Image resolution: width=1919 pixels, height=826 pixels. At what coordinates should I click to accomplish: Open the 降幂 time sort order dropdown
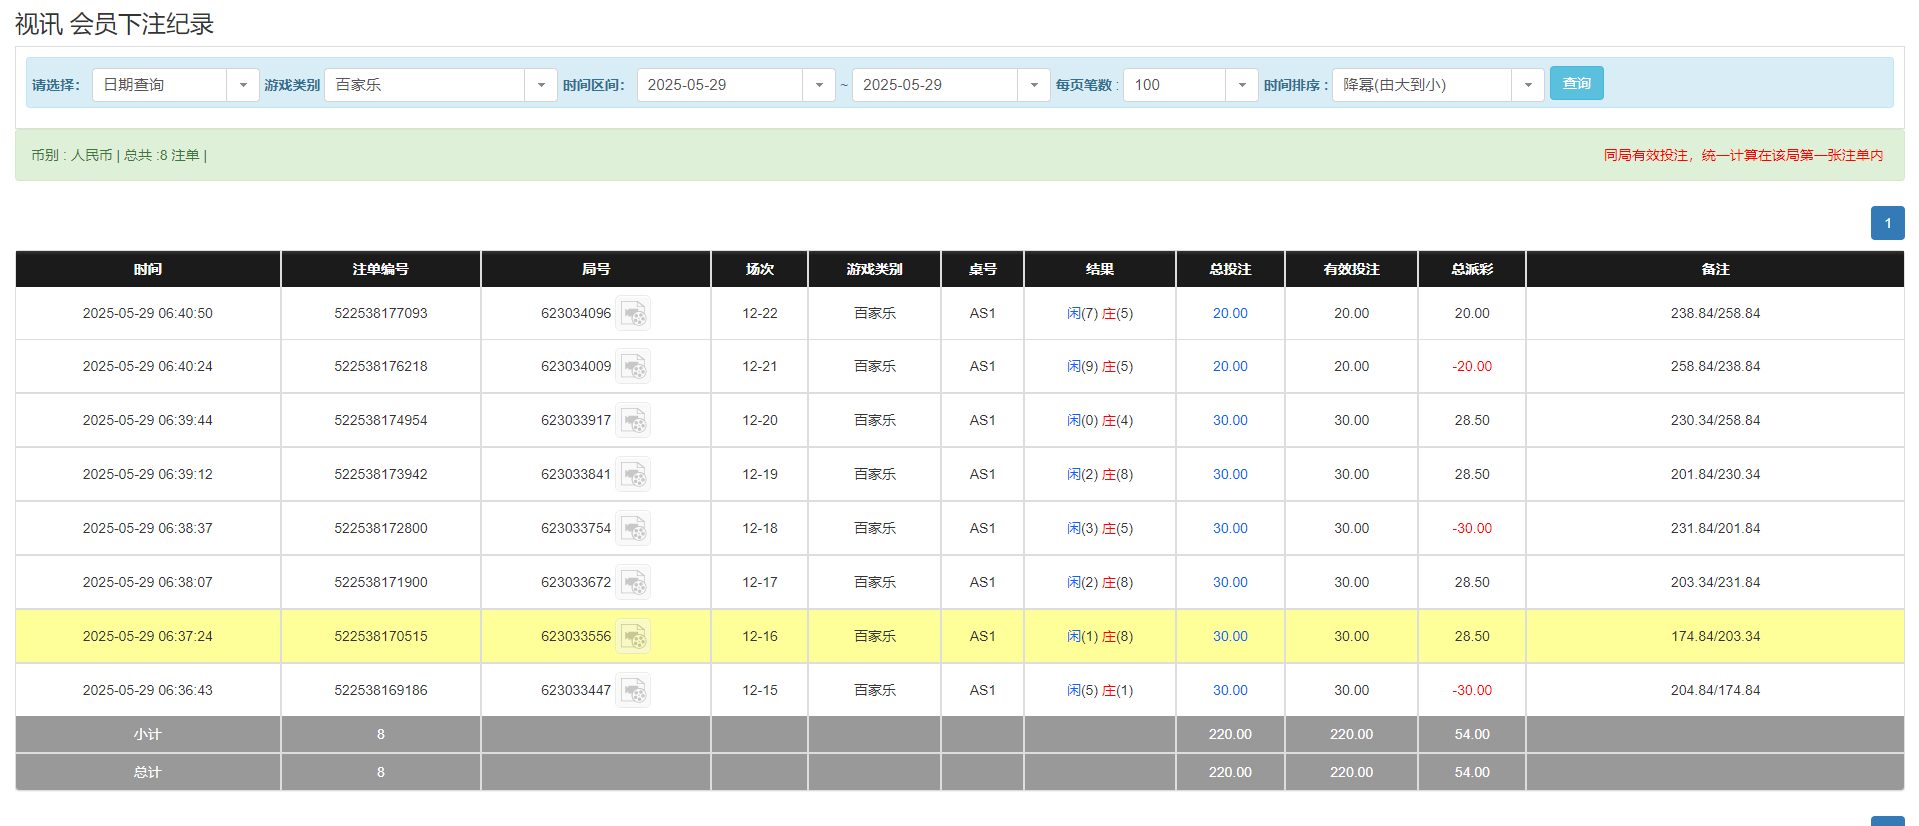pyautogui.click(x=1527, y=85)
